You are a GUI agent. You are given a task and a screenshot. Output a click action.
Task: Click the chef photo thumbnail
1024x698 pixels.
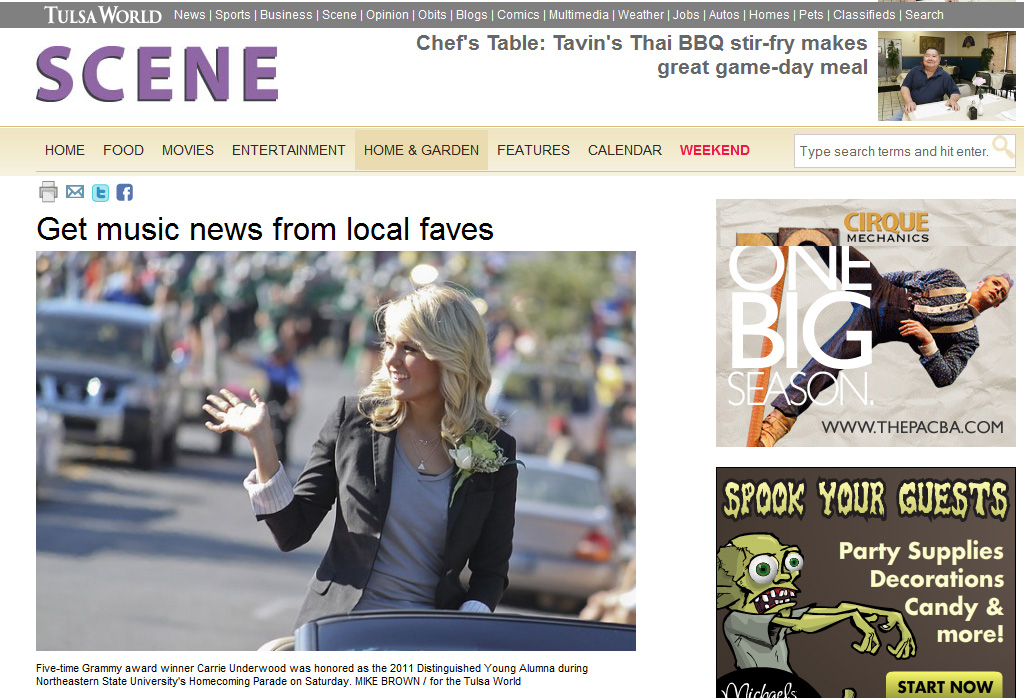[946, 76]
